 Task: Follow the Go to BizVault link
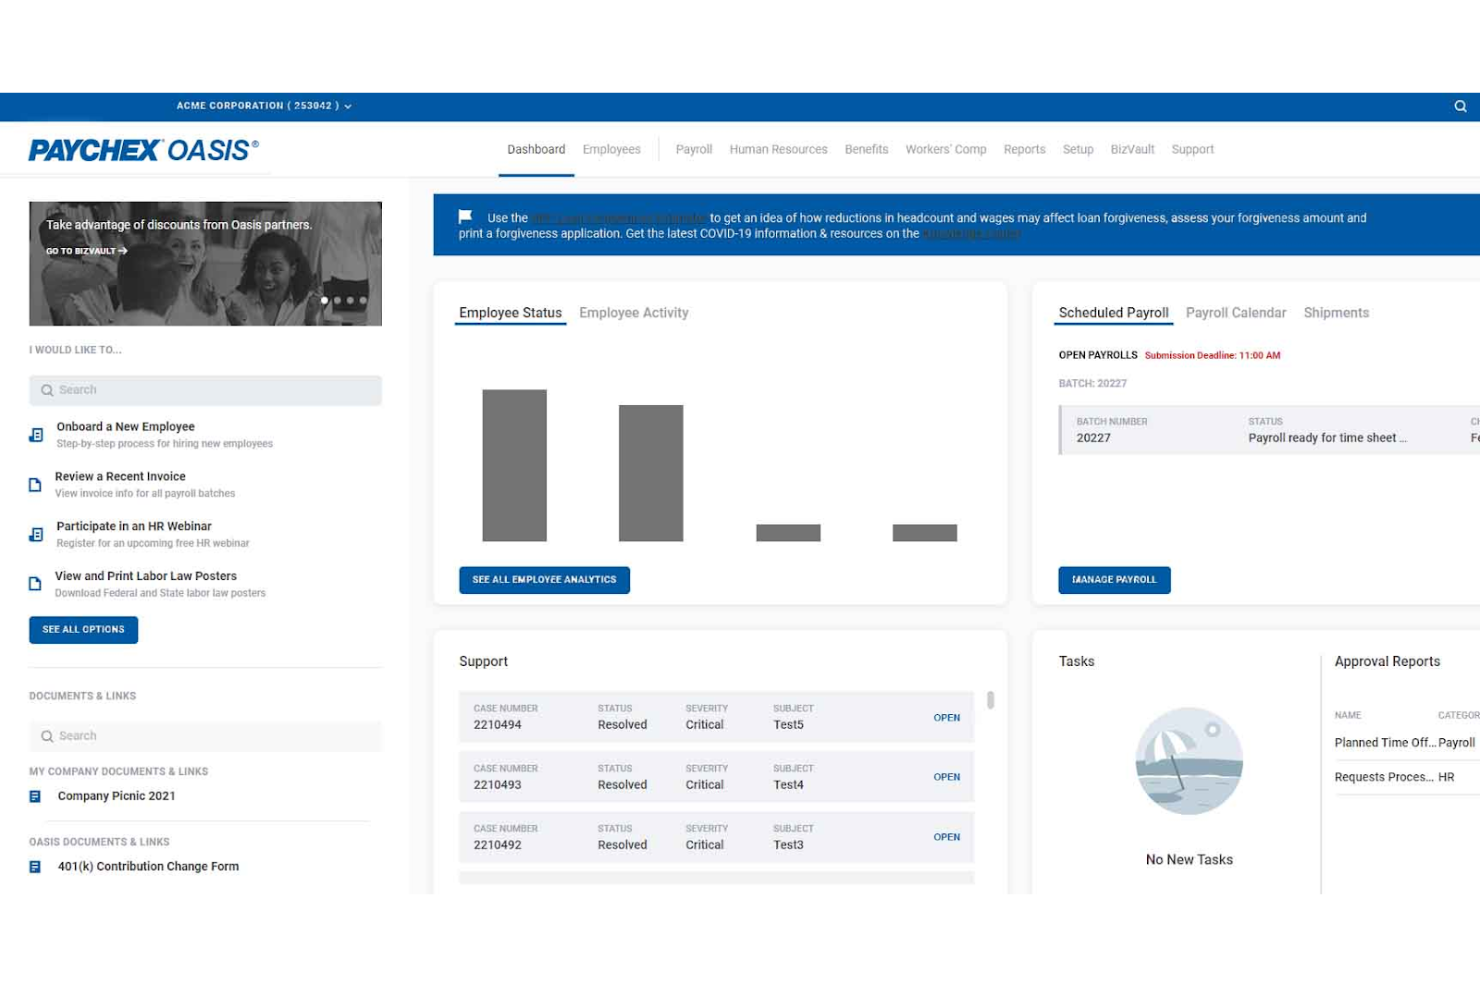(86, 251)
